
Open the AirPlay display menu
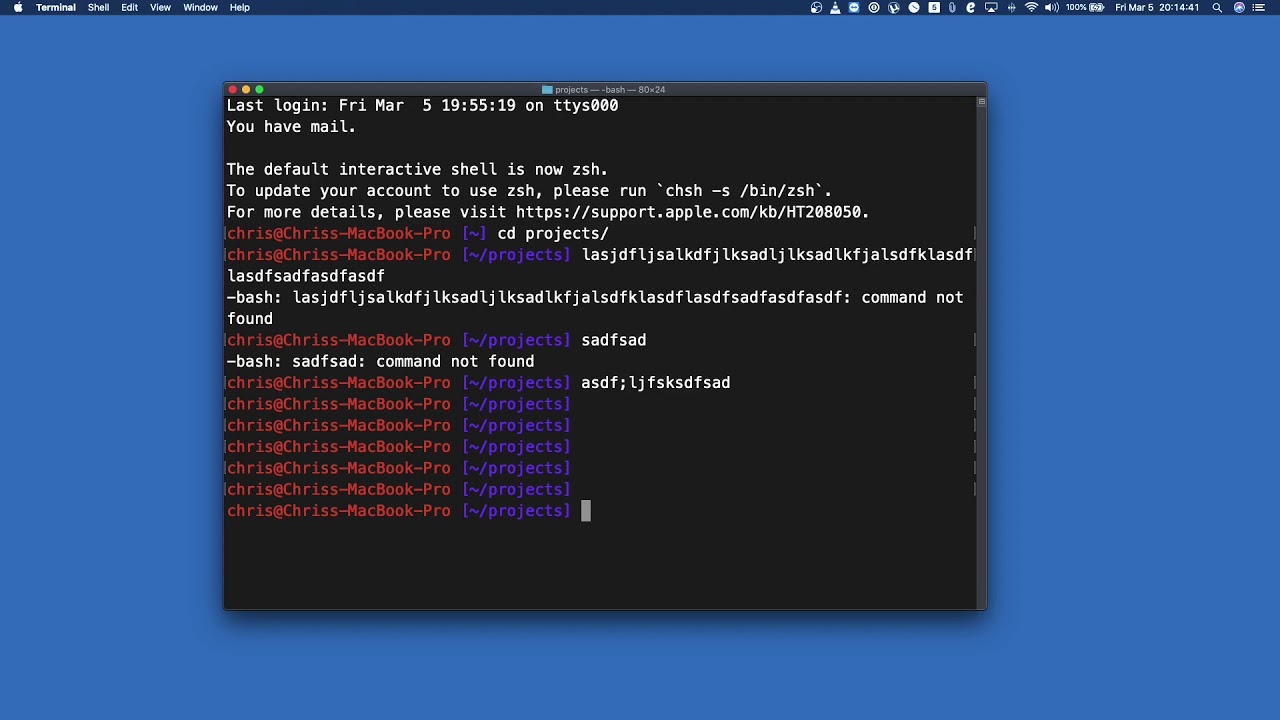click(991, 7)
